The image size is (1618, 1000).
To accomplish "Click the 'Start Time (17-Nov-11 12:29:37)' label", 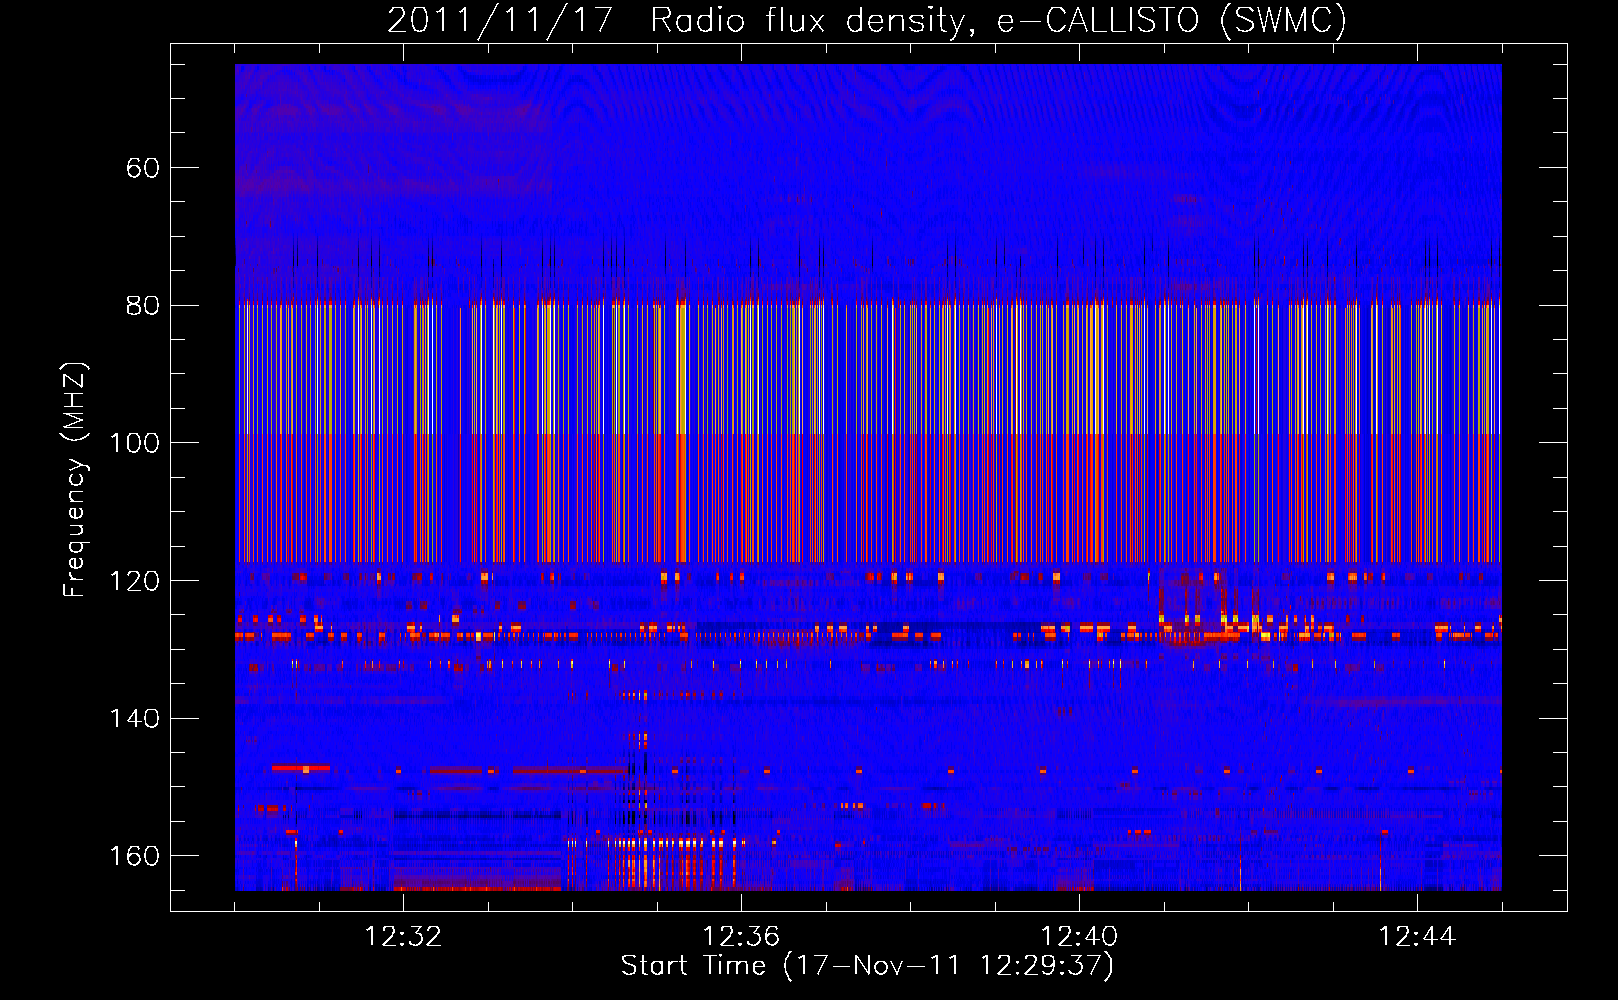I will click(x=867, y=966).
